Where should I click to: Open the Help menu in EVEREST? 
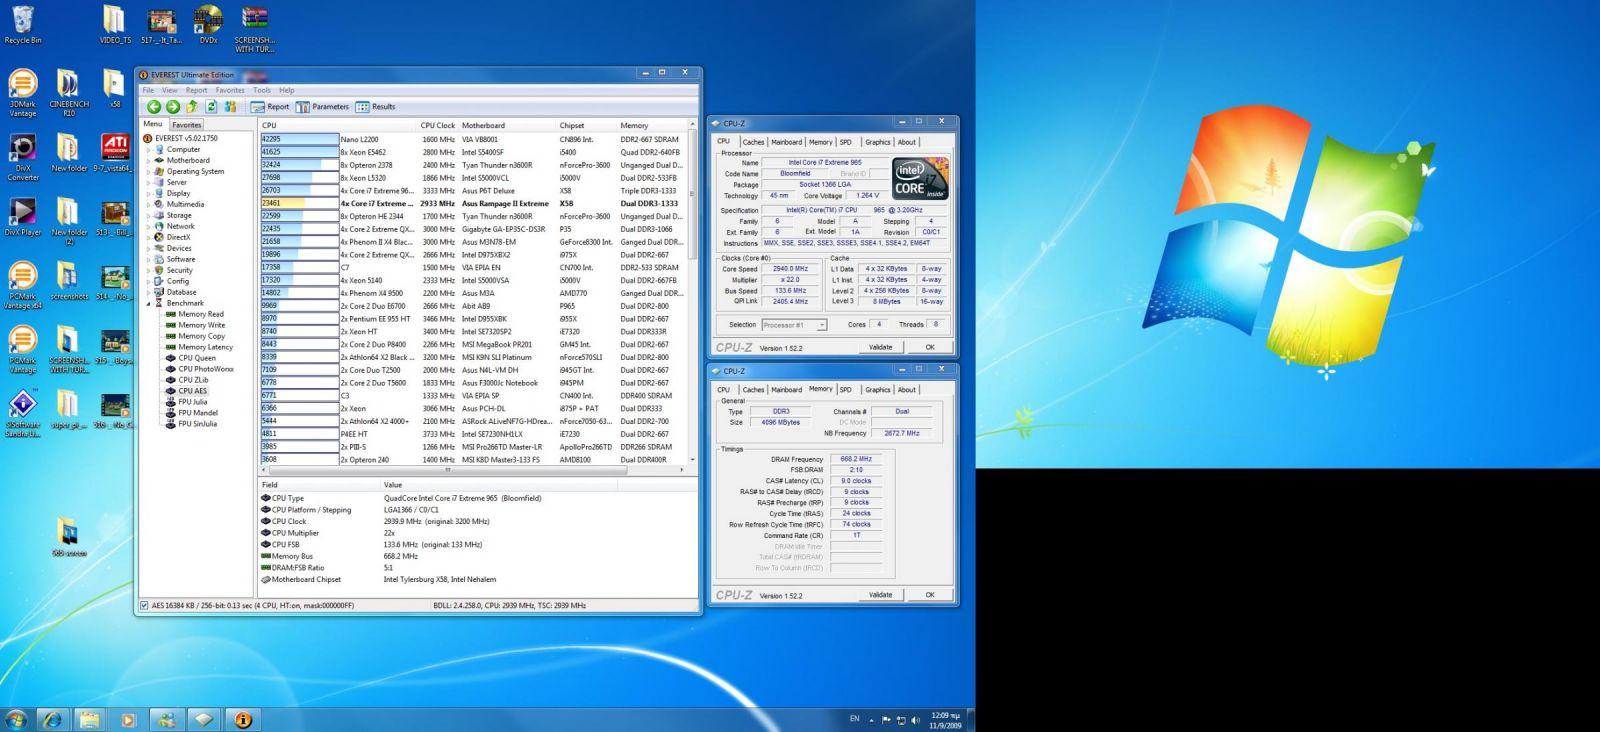point(287,90)
